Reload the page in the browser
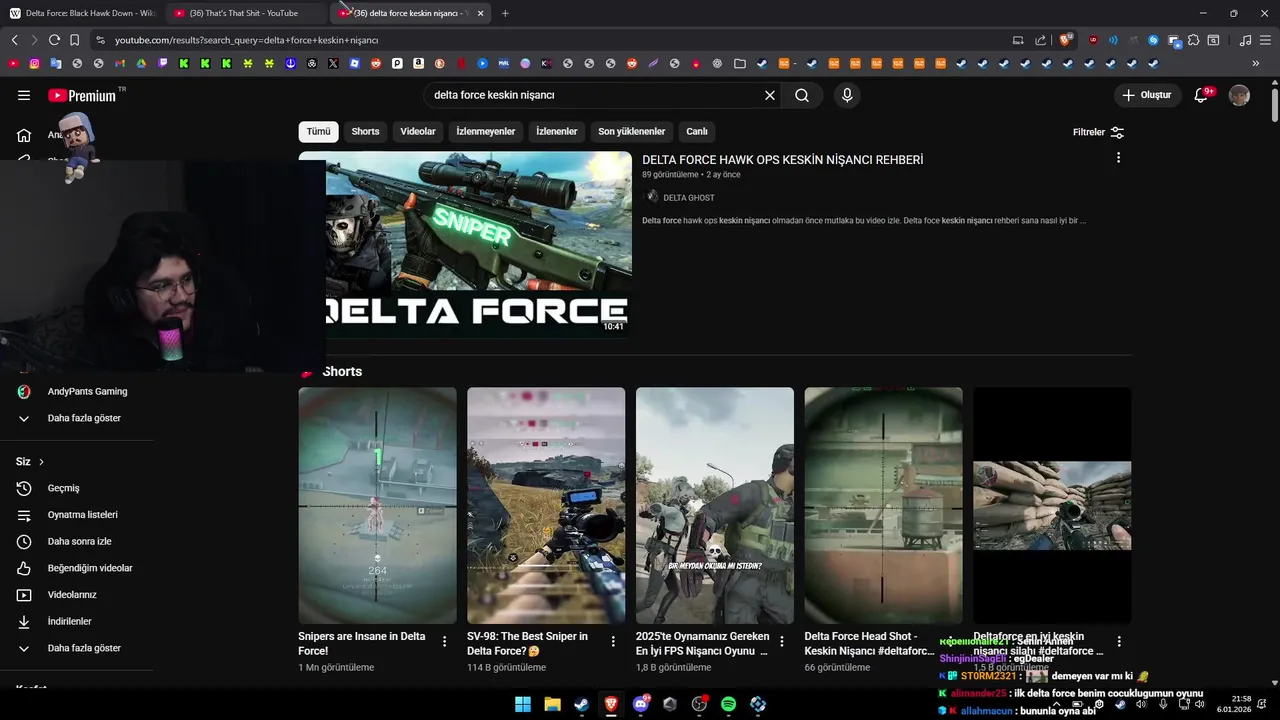This screenshot has width=1280, height=720. [54, 40]
